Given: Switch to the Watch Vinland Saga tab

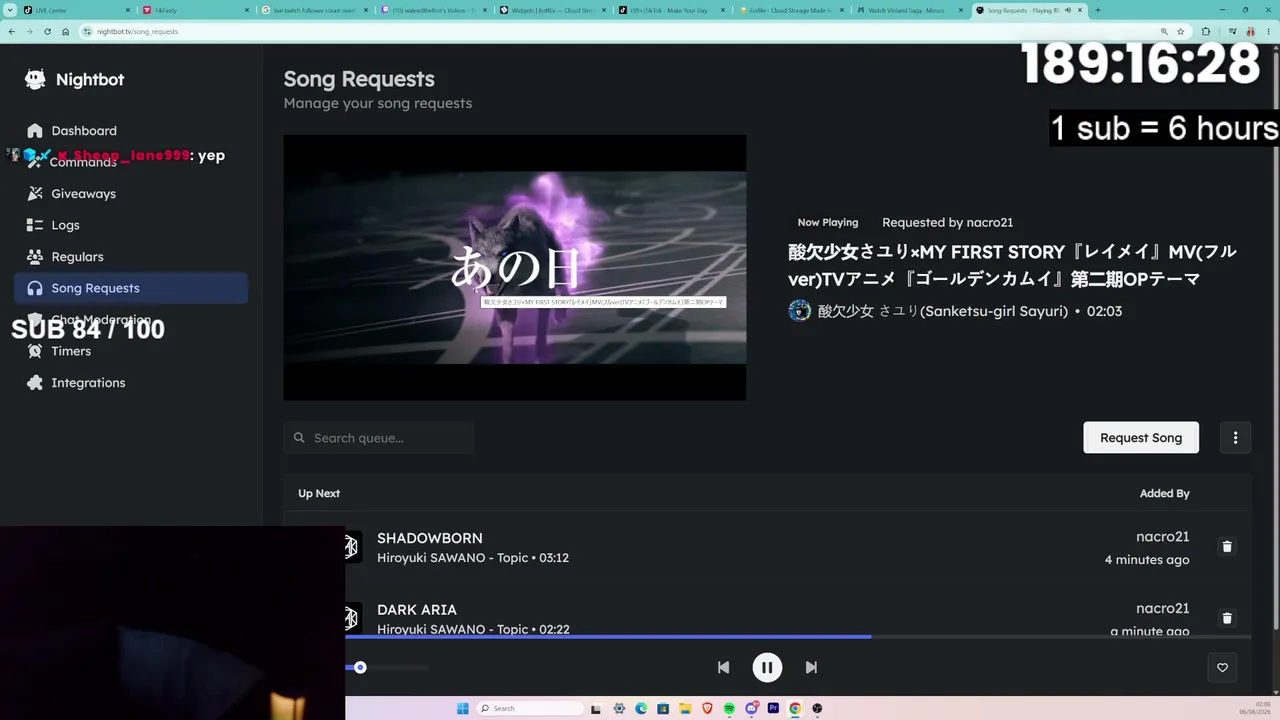Looking at the screenshot, I should (x=909, y=10).
